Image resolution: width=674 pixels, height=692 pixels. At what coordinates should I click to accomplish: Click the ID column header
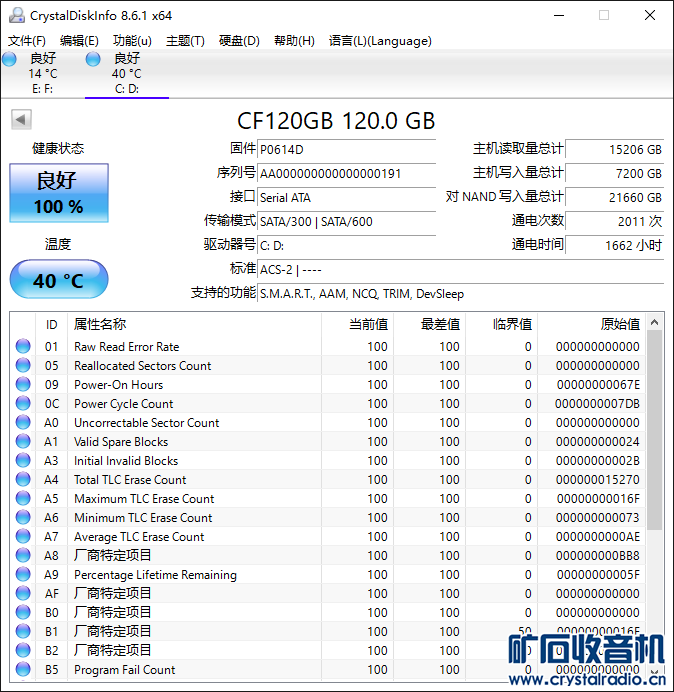tap(51, 324)
